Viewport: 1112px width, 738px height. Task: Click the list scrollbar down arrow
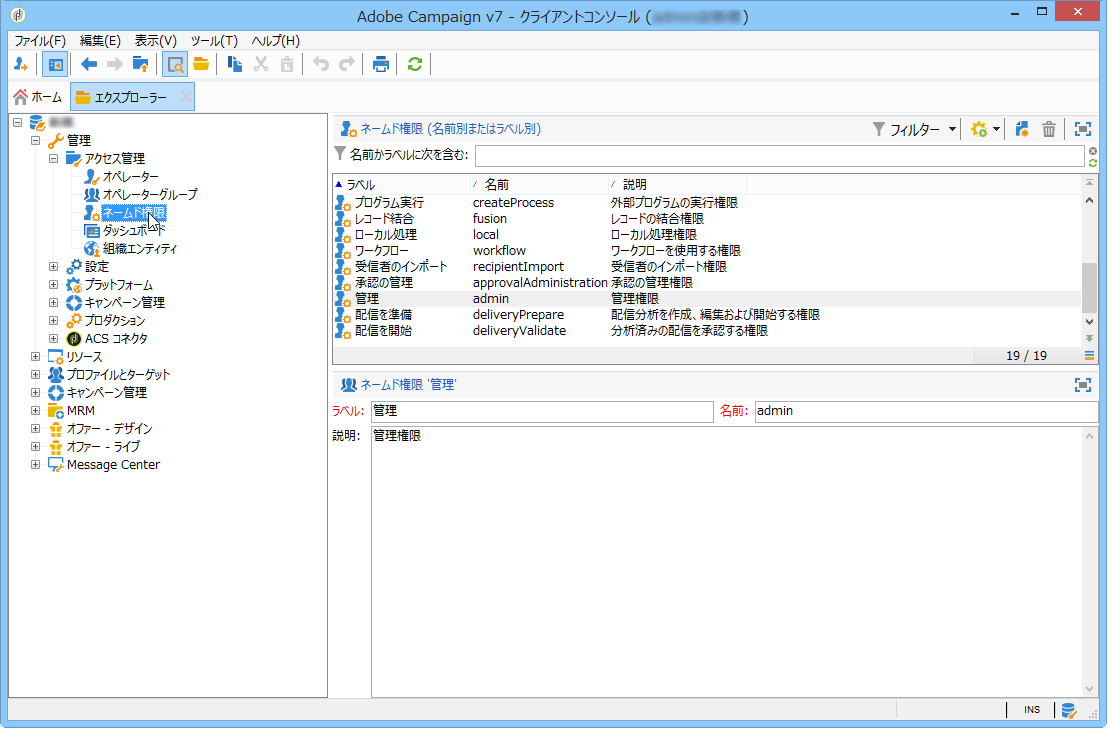(1089, 322)
